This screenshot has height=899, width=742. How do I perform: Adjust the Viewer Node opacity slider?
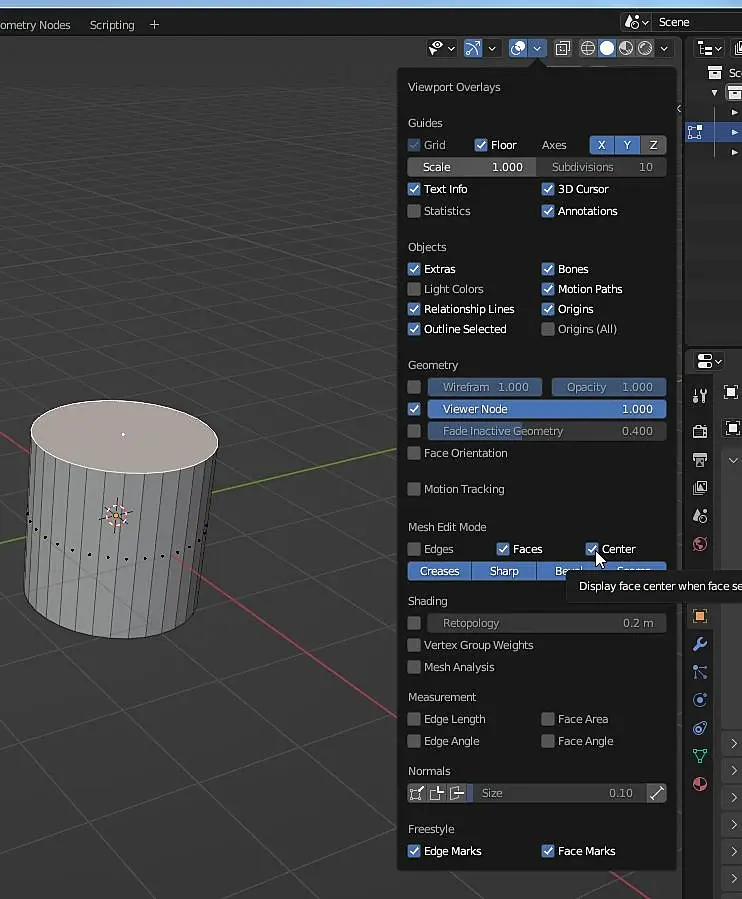coord(547,409)
